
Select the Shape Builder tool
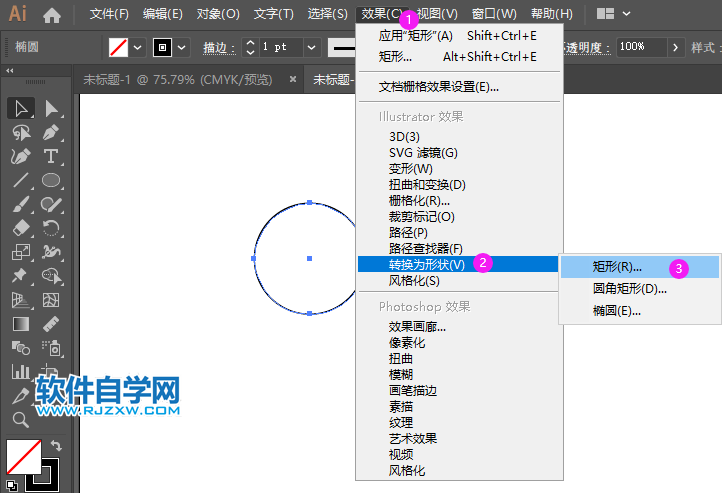click(51, 276)
